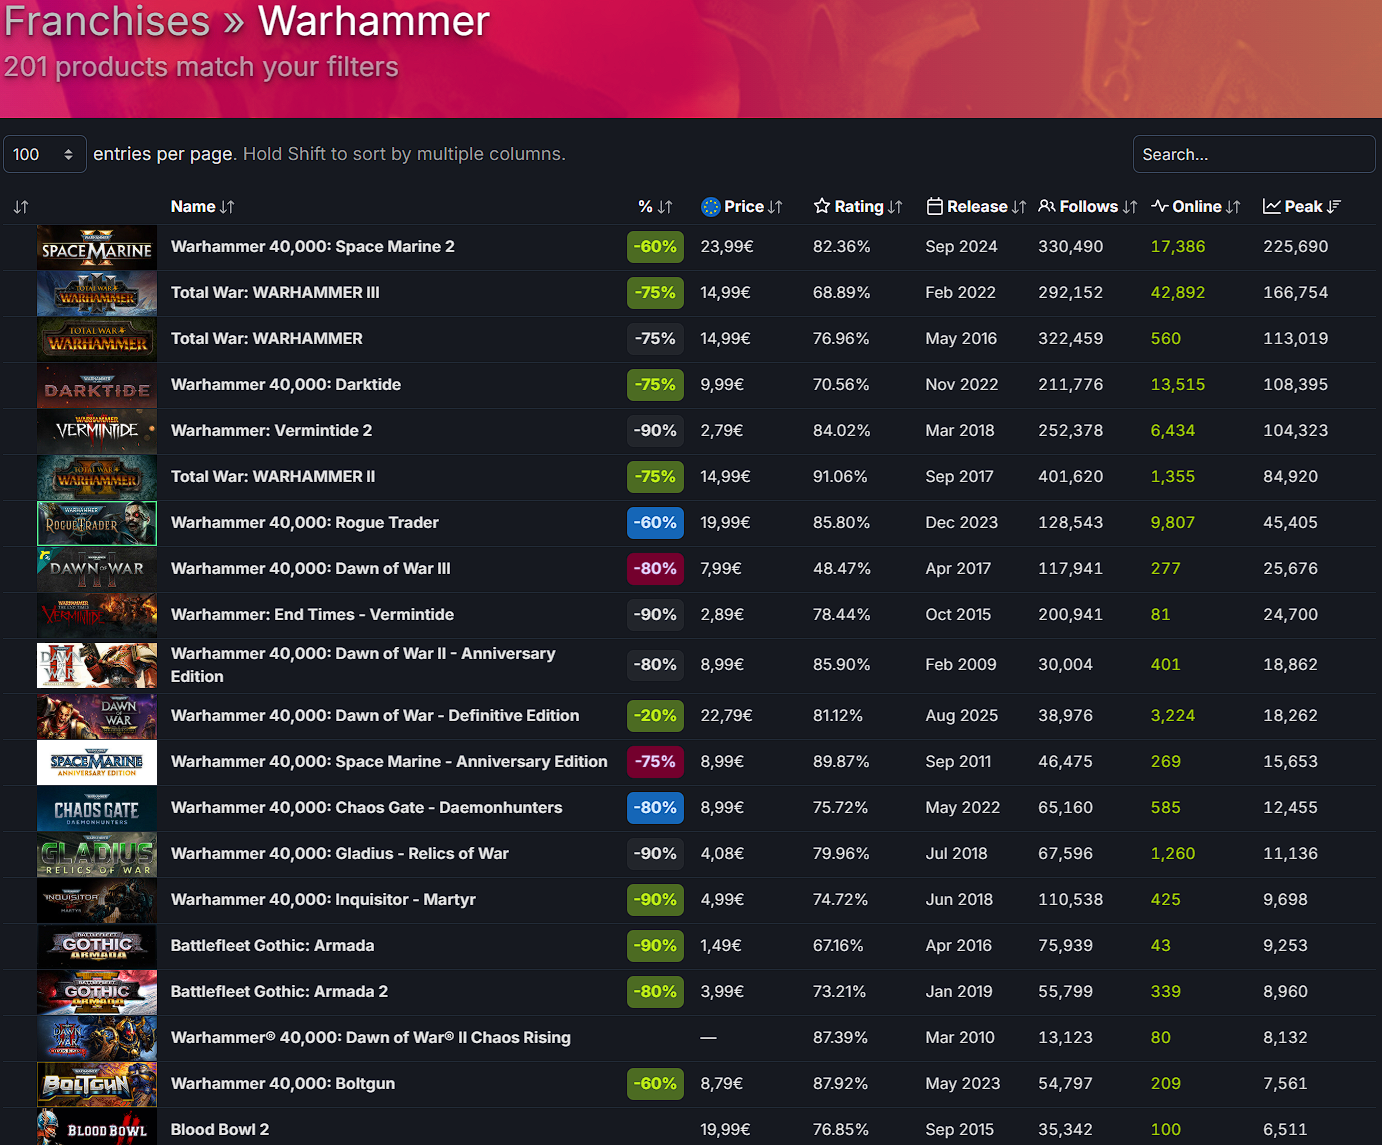
Task: Click Boltgun game thumbnail
Action: click(97, 1084)
